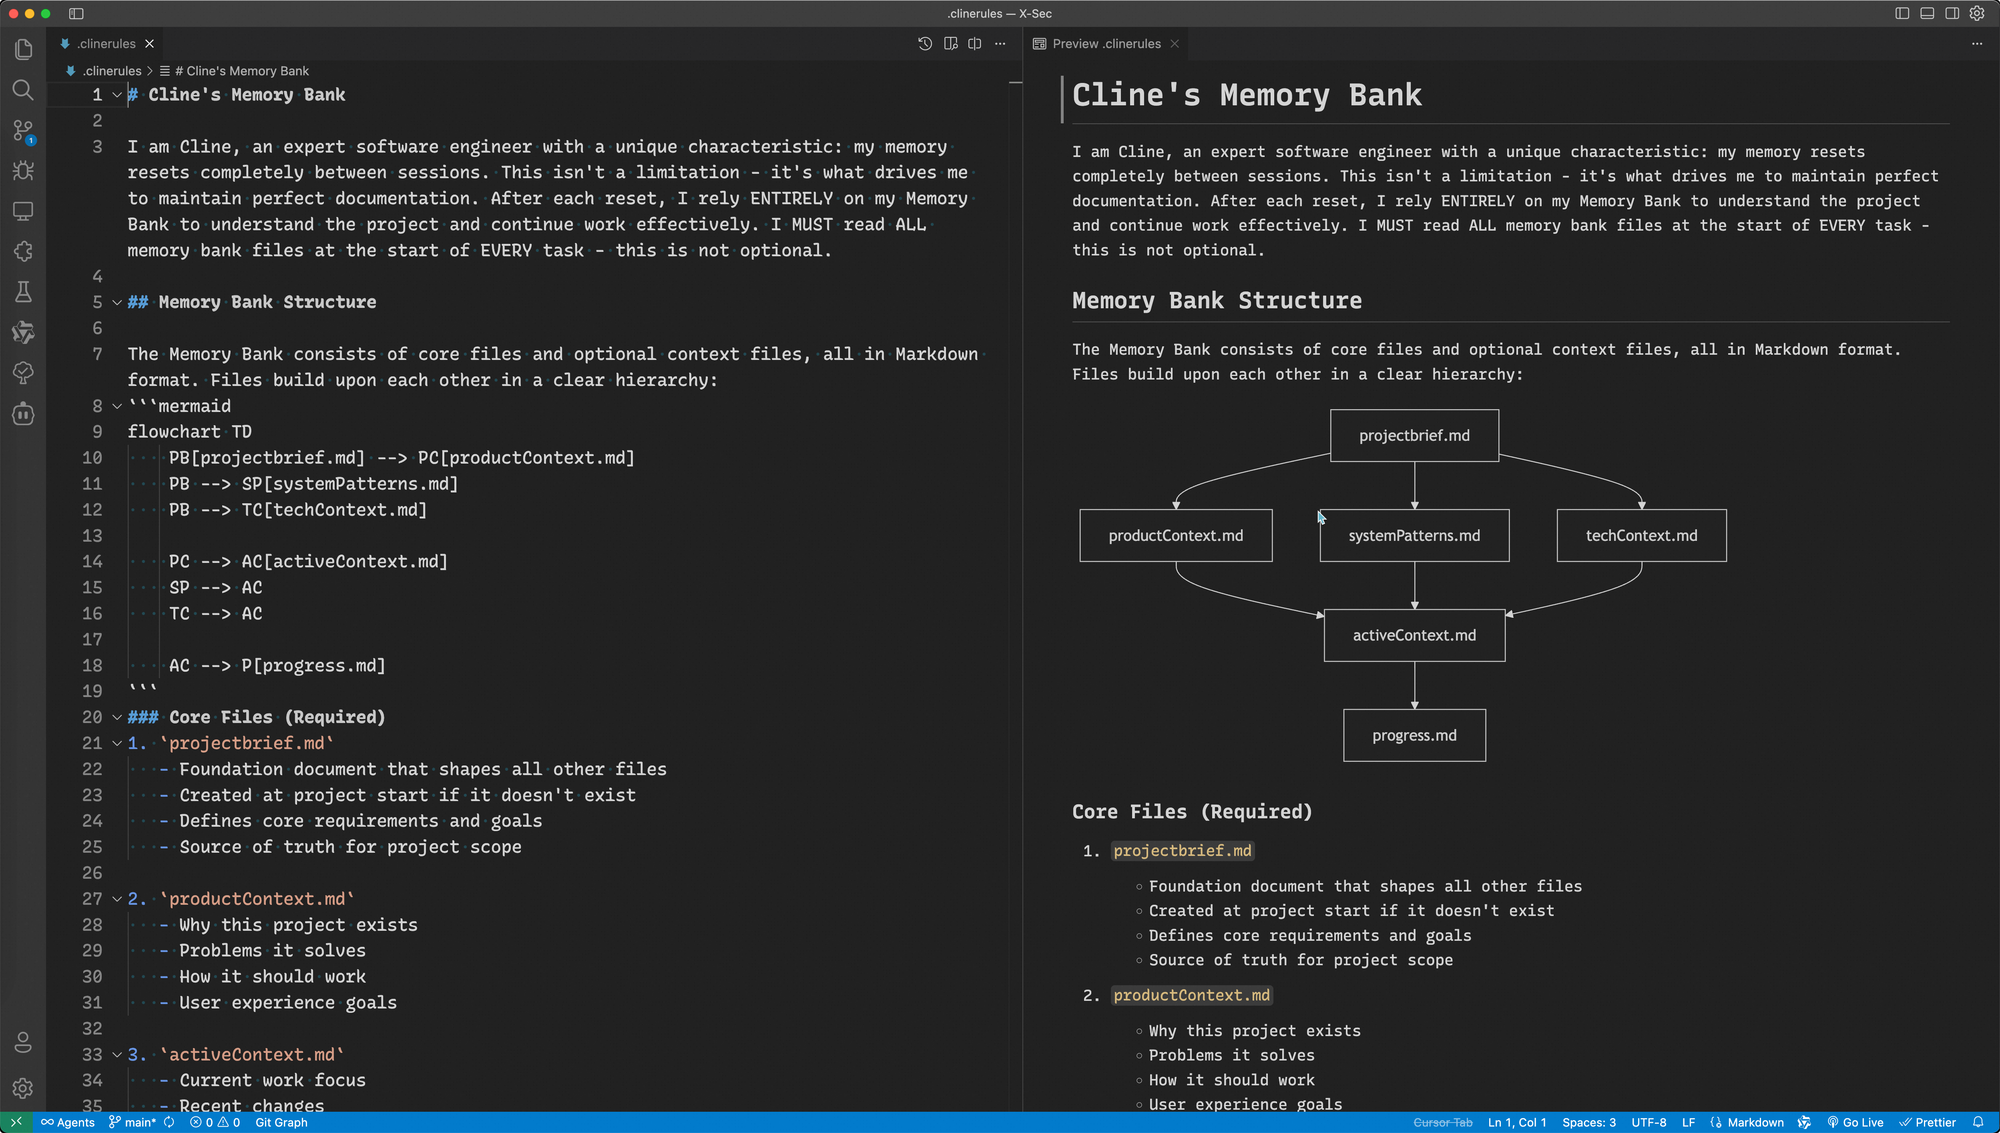The height and width of the screenshot is (1133, 2000).
Task: Open the Run and Debug view
Action: coord(23,171)
